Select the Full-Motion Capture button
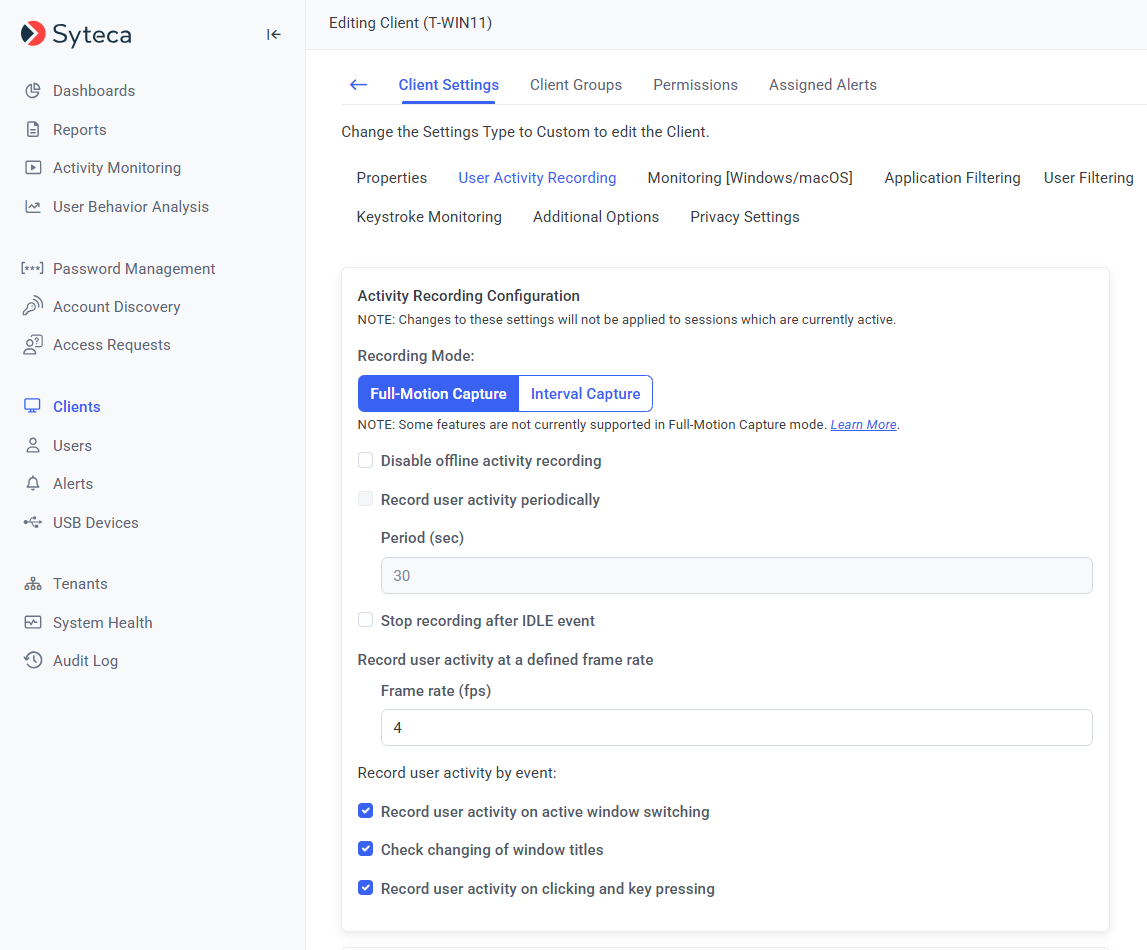Screen dimensions: 1147x950 point(438,394)
